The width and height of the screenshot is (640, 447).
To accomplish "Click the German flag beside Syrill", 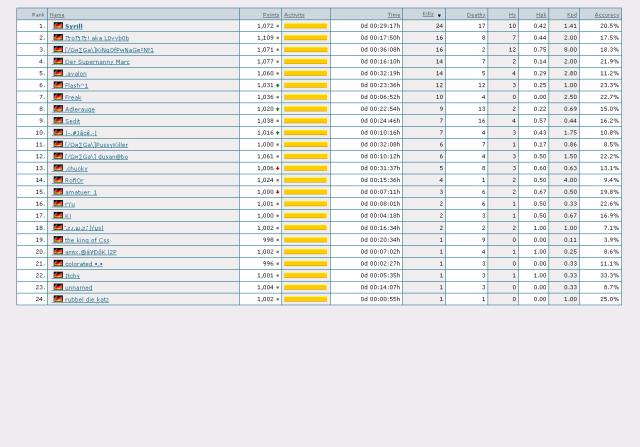I will click(x=58, y=26).
